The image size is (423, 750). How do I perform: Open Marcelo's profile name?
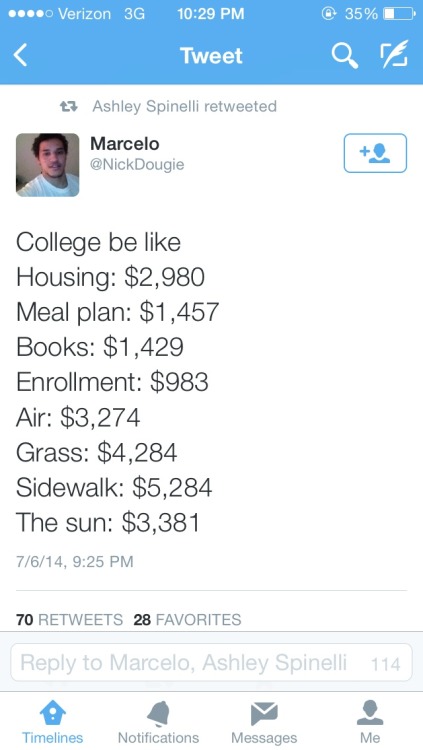[x=124, y=143]
